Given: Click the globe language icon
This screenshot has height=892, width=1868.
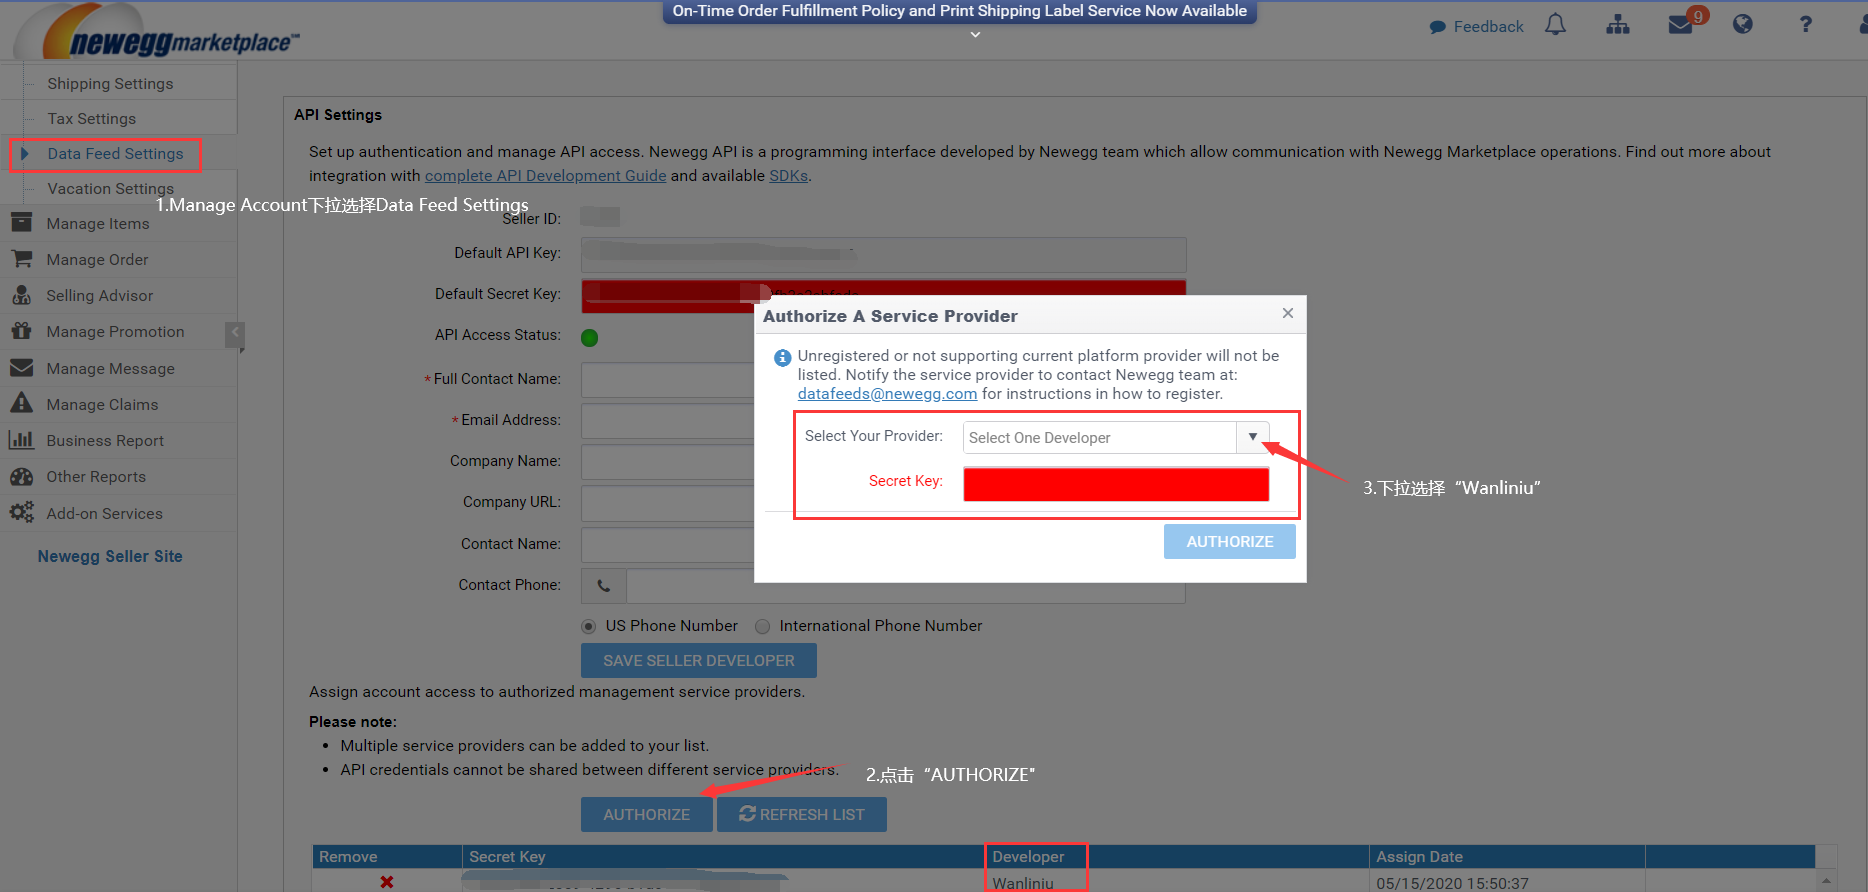Looking at the screenshot, I should tap(1743, 25).
